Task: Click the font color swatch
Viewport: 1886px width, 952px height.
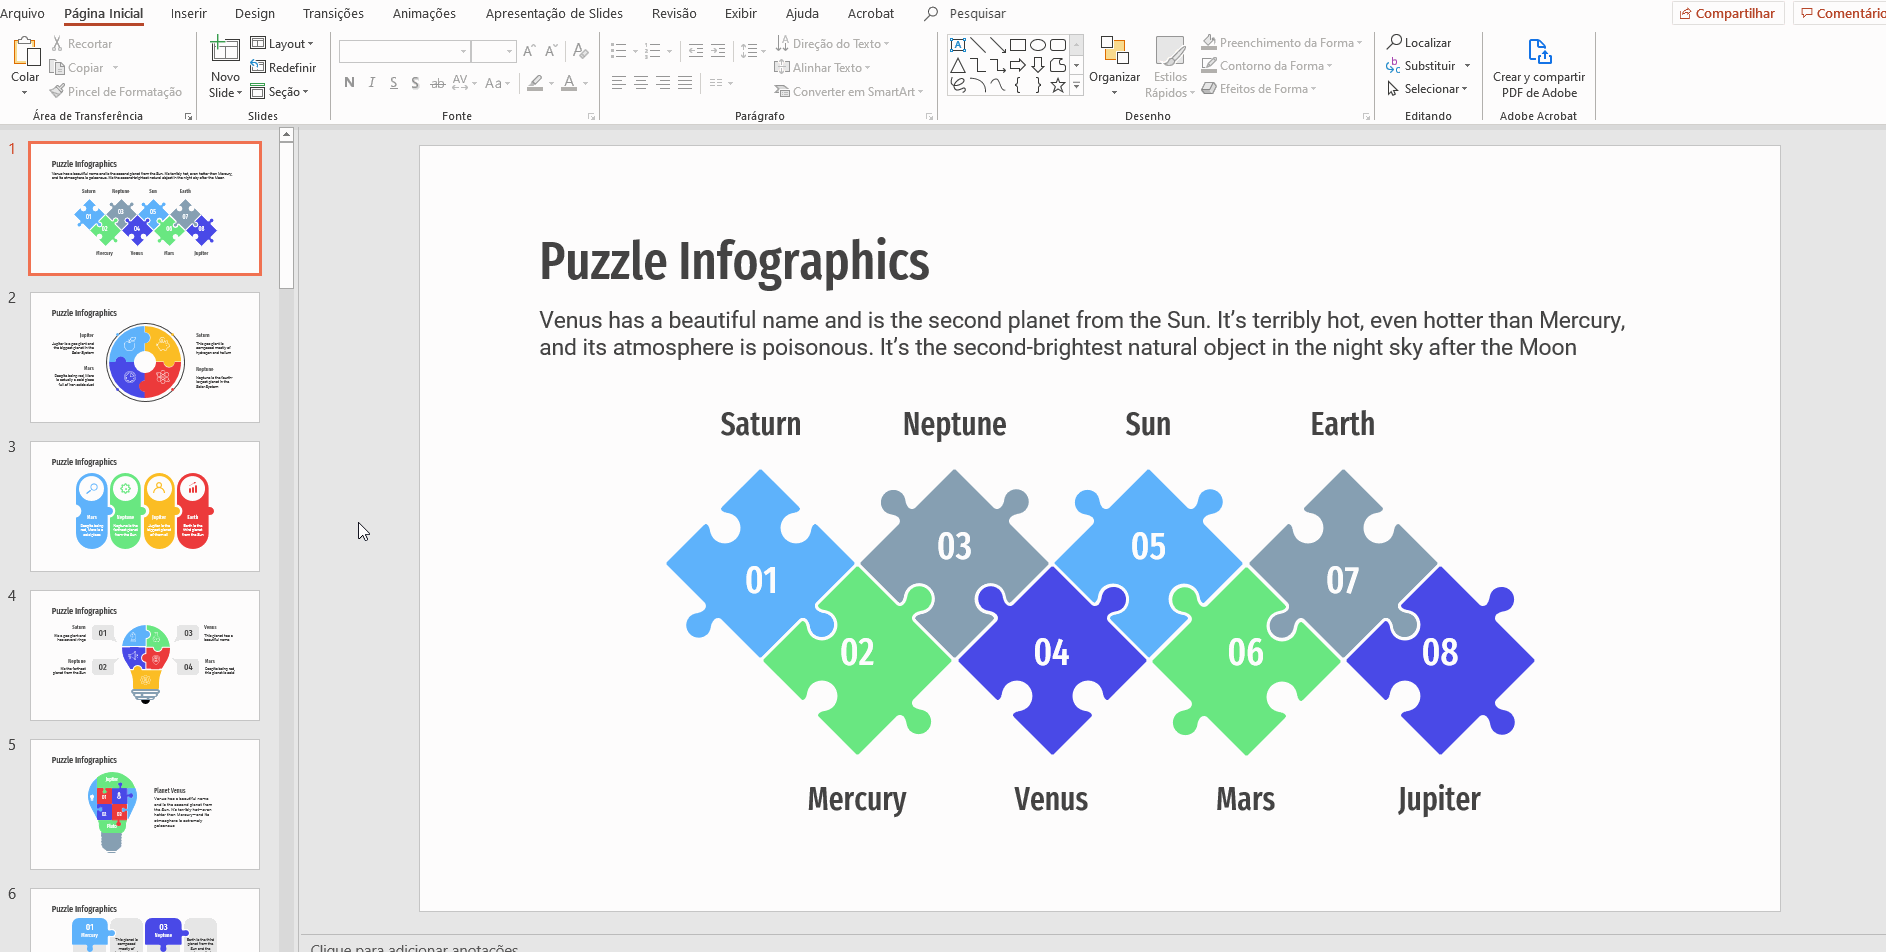Action: pos(569,83)
